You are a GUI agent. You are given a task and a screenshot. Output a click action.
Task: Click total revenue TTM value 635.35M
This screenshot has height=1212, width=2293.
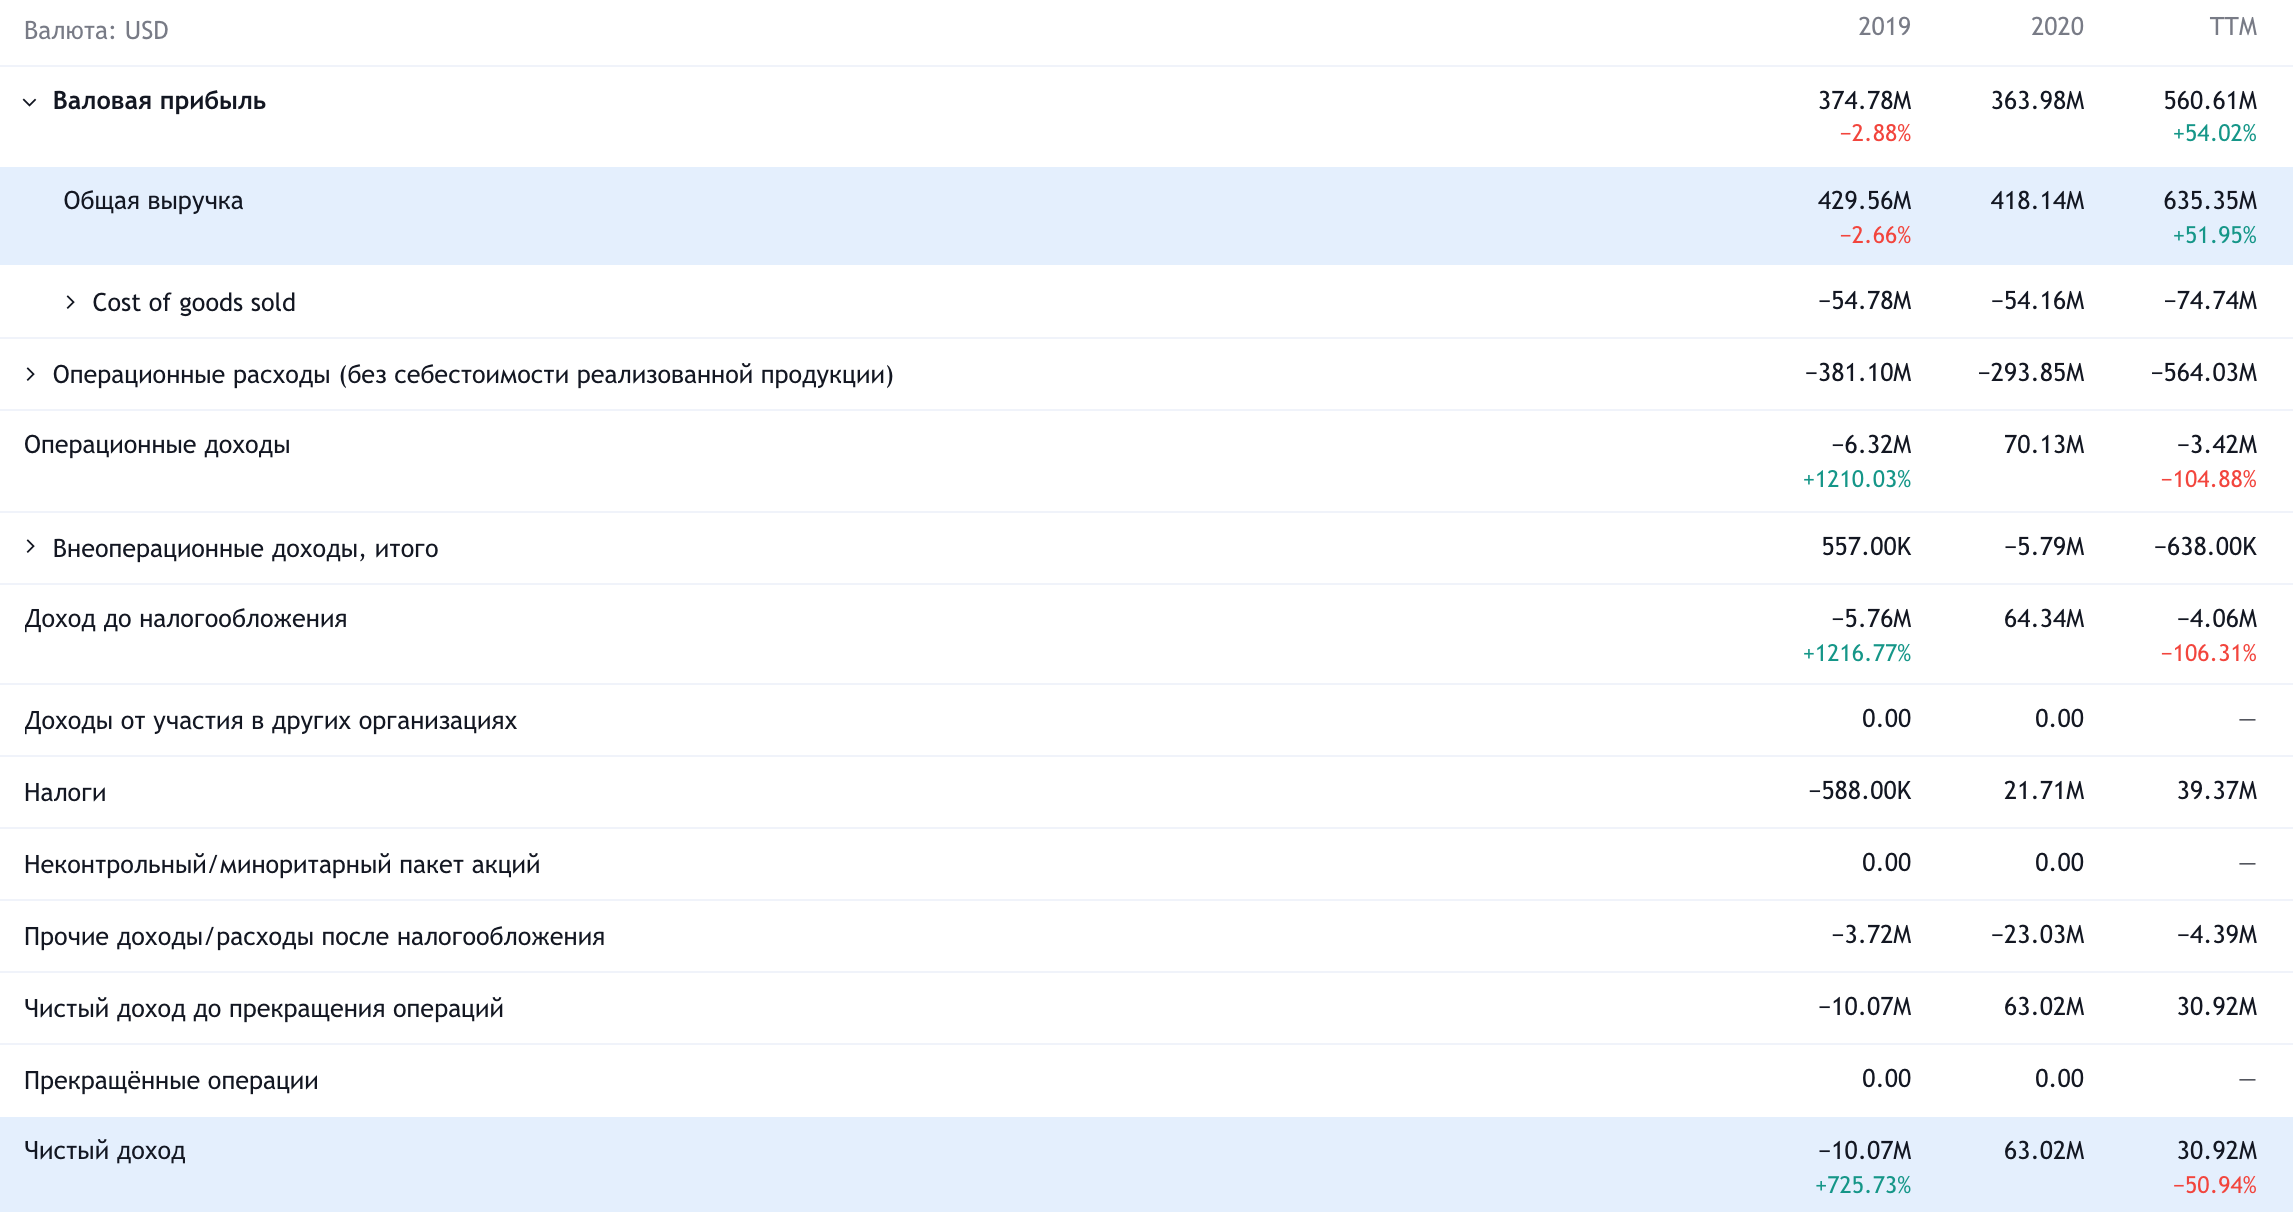[2210, 201]
